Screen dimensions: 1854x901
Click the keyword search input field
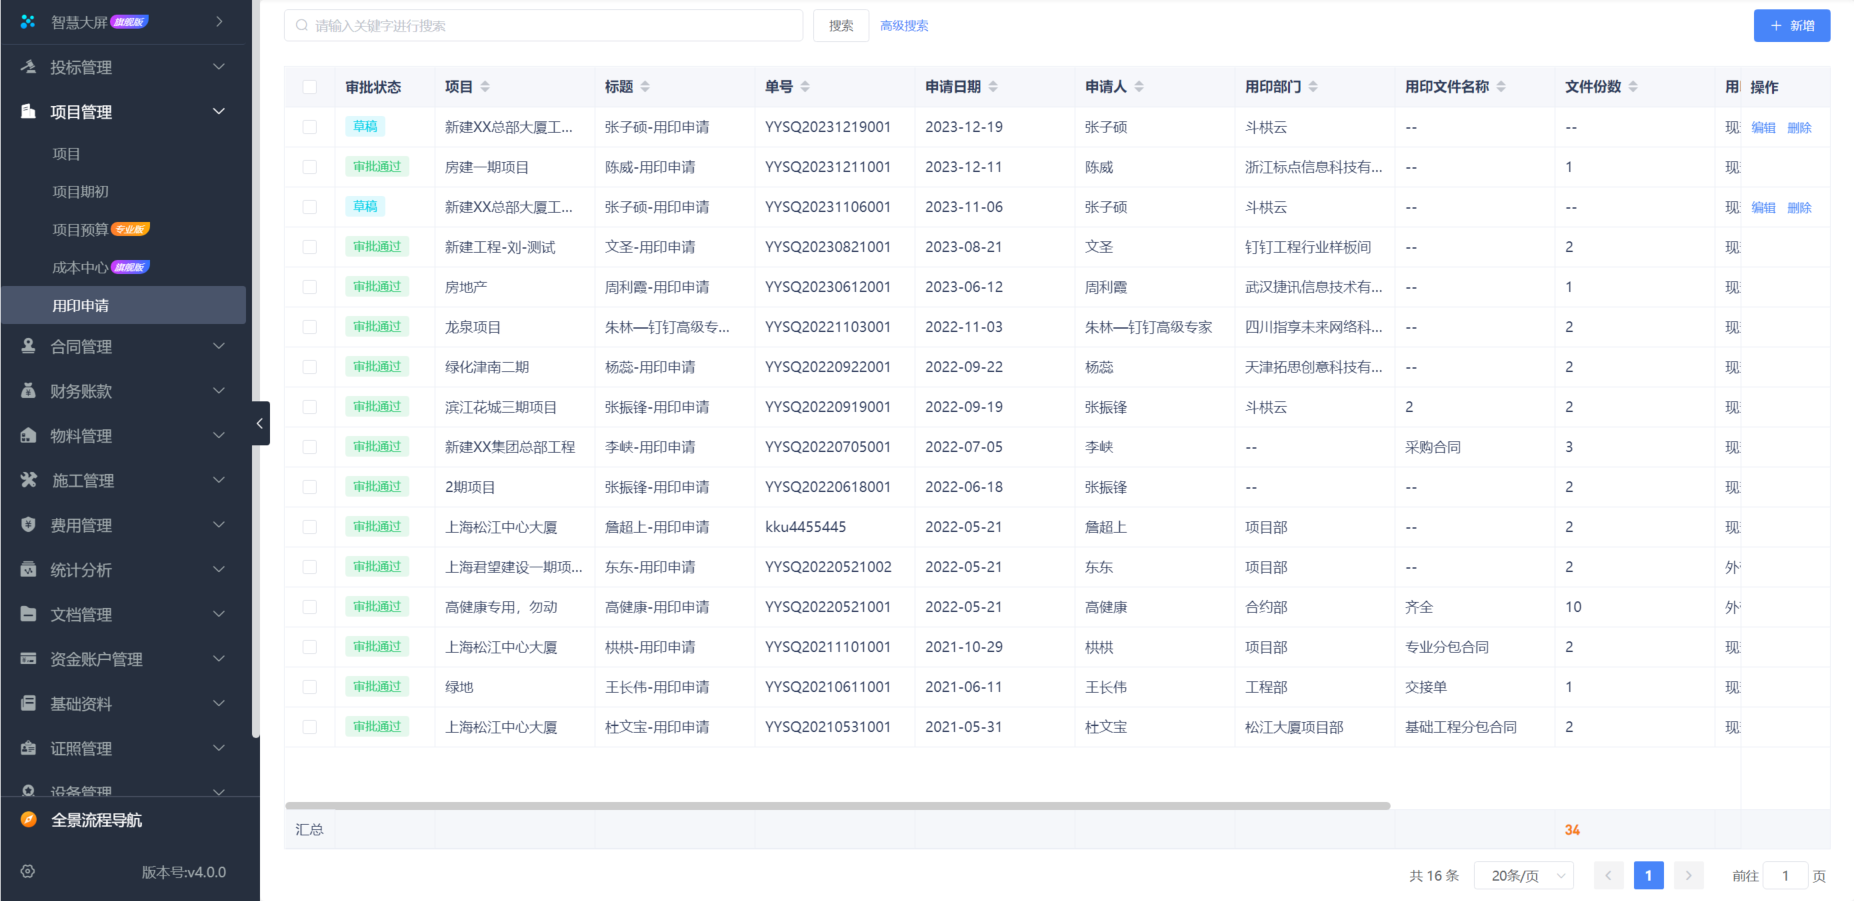[x=545, y=25]
